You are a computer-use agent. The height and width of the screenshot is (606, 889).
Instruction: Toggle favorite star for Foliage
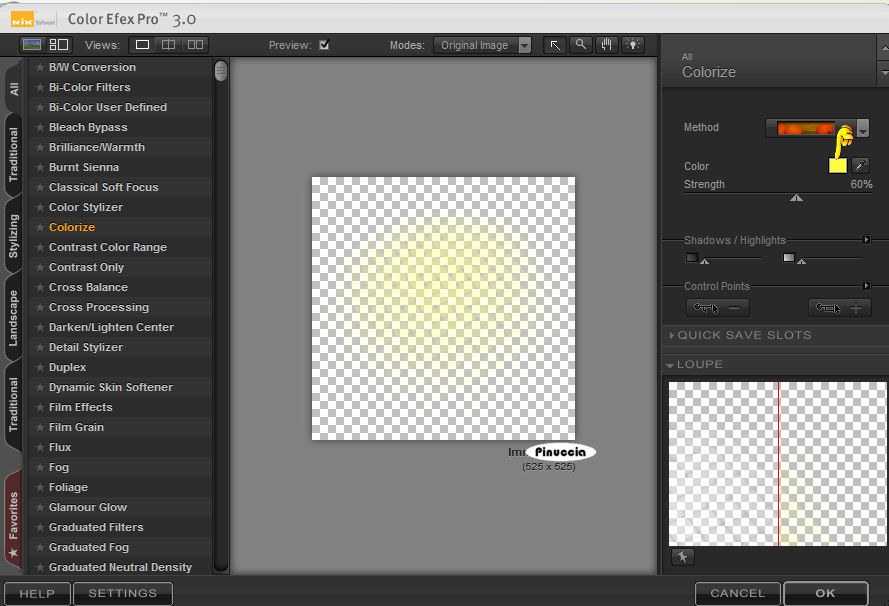pyautogui.click(x=40, y=487)
